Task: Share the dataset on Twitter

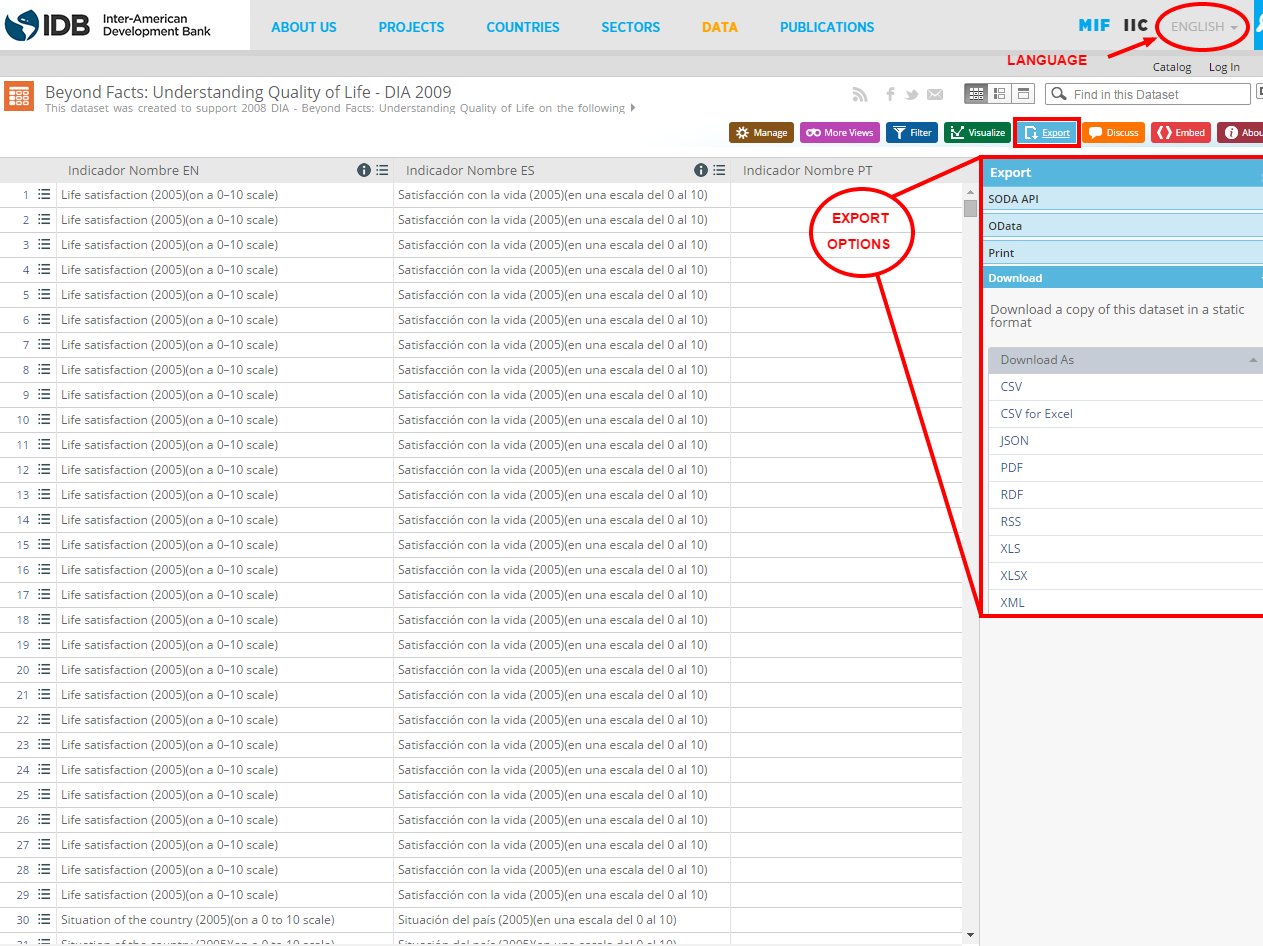Action: coord(913,94)
